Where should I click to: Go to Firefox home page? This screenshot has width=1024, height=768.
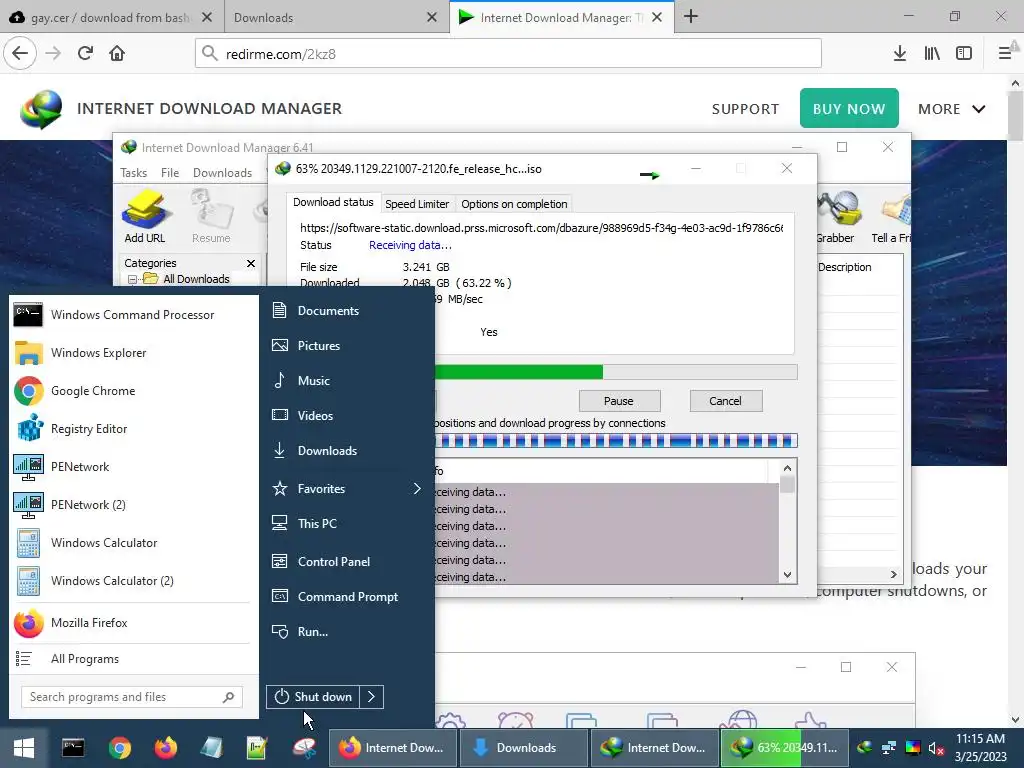tap(117, 54)
